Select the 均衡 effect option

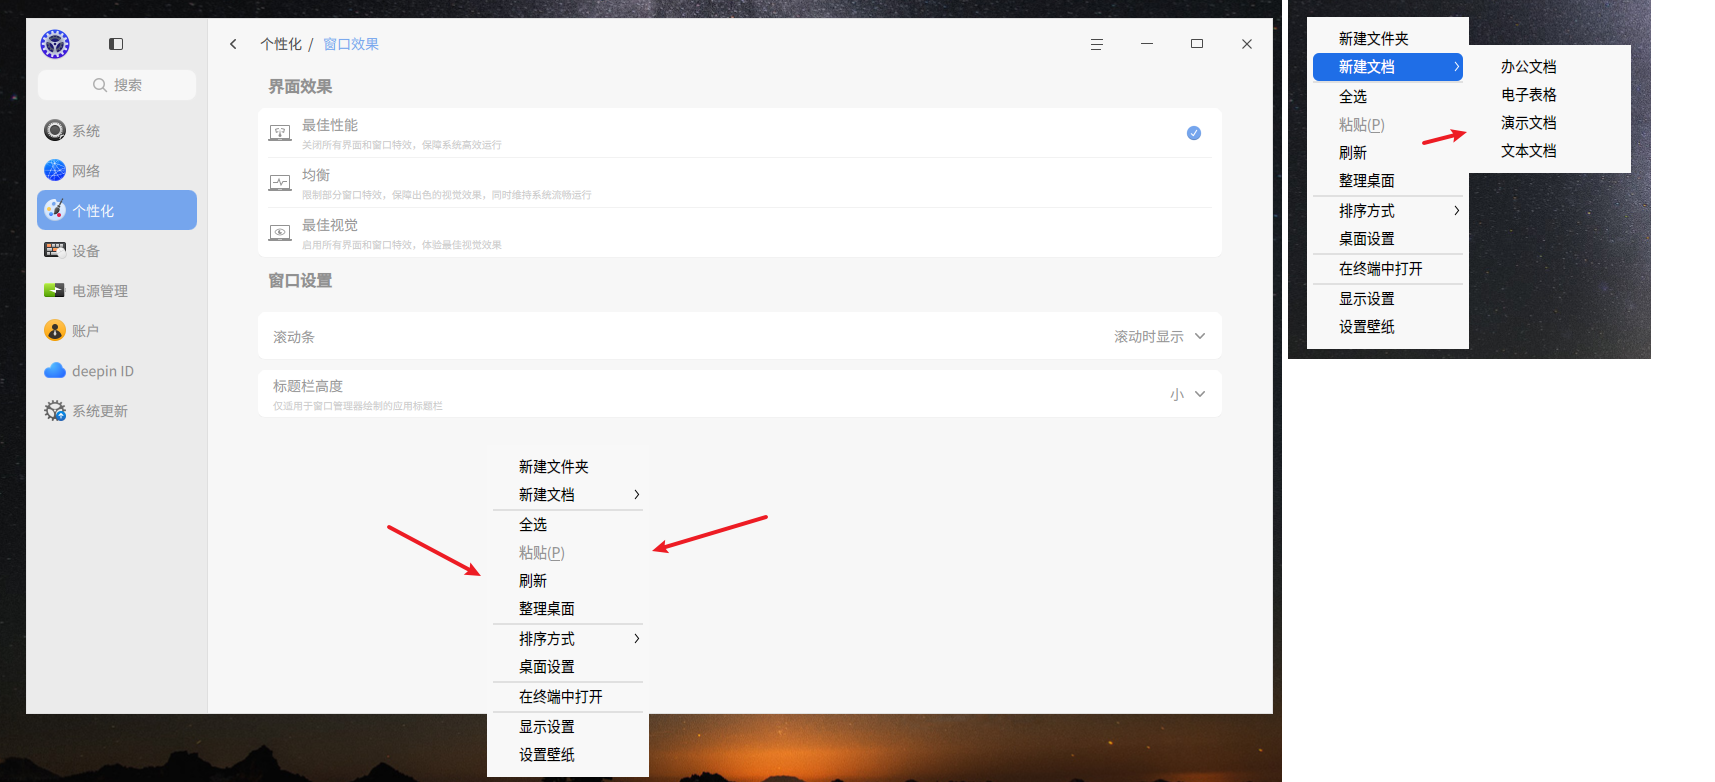[740, 183]
